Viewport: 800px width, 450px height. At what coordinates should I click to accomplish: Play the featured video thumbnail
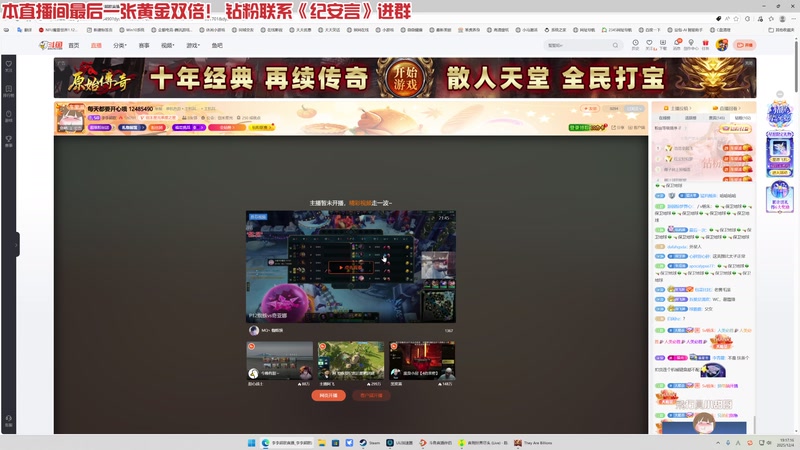(351, 267)
